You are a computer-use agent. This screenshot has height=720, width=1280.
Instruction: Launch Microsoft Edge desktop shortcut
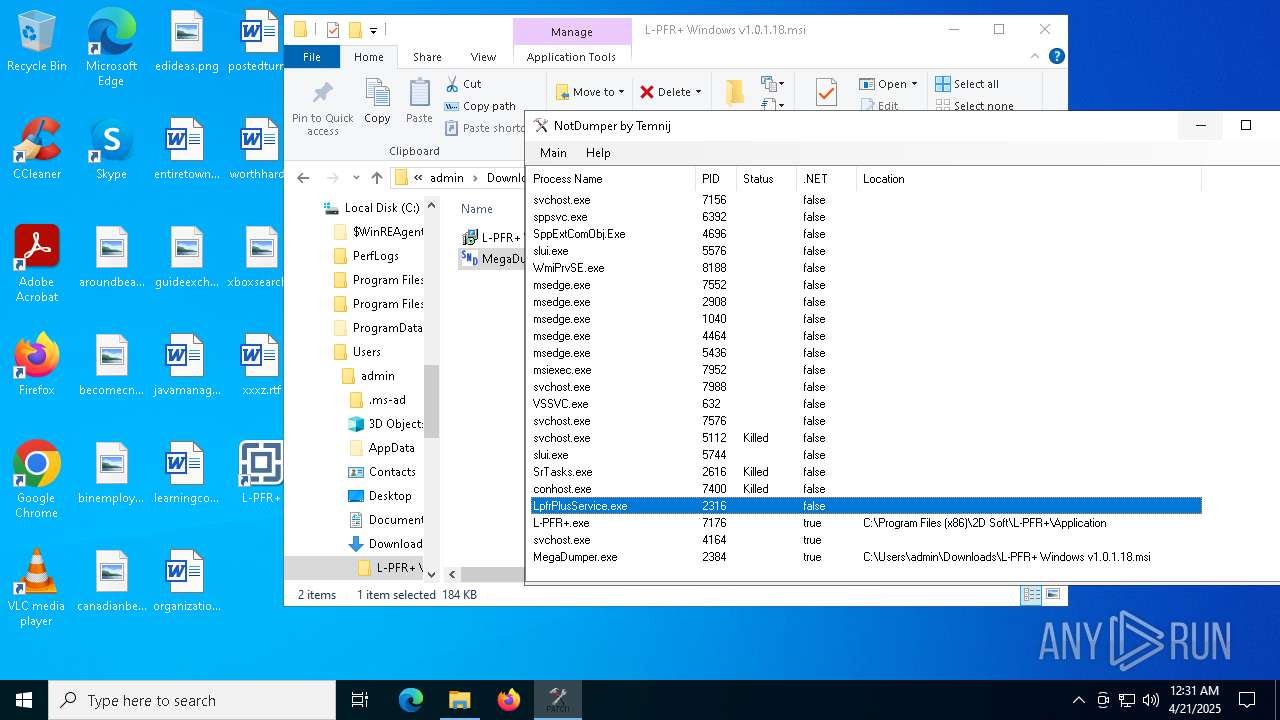pos(111,48)
